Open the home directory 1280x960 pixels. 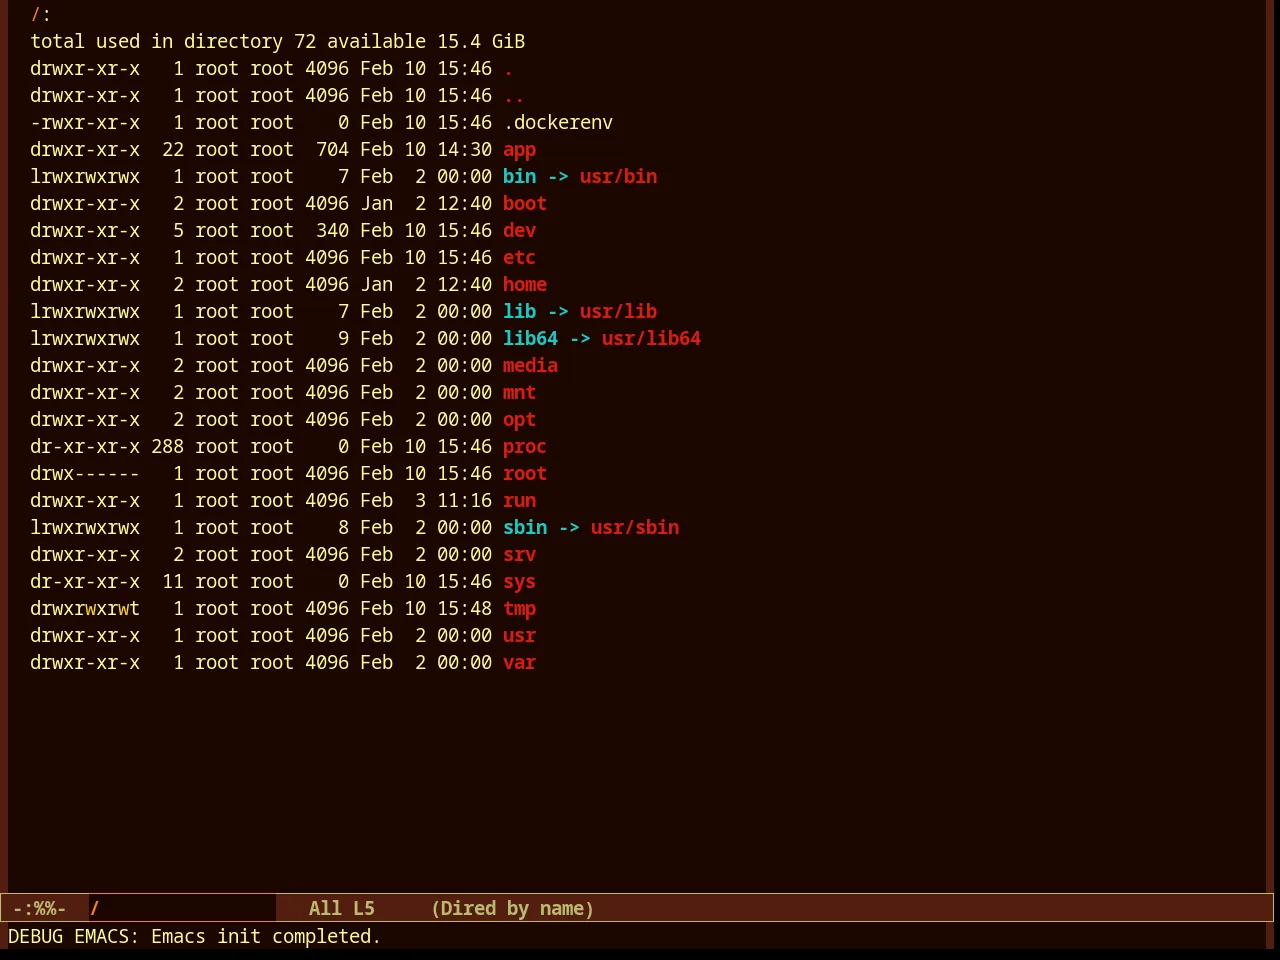click(524, 285)
